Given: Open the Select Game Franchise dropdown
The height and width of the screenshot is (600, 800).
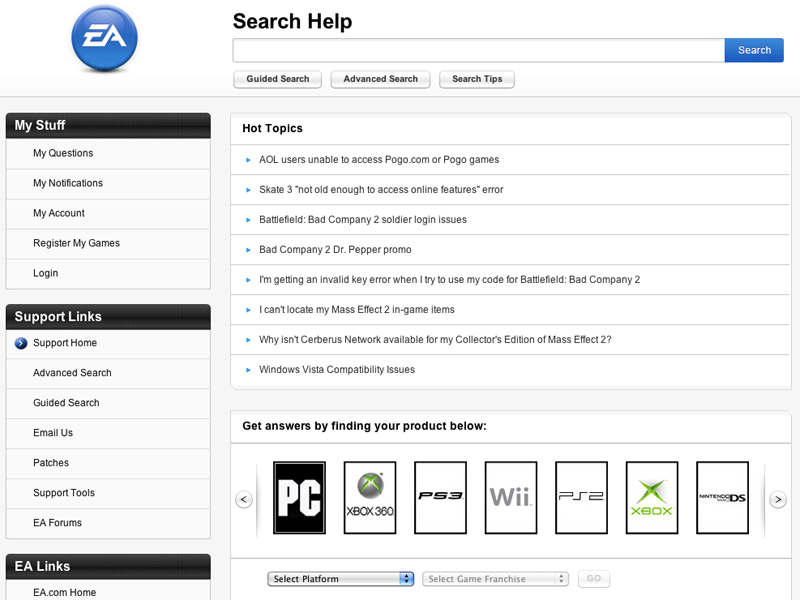Looking at the screenshot, I should pyautogui.click(x=495, y=579).
